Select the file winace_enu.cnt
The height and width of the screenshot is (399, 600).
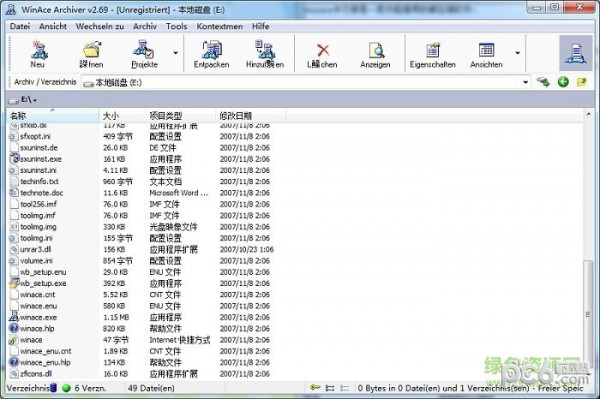(46, 351)
